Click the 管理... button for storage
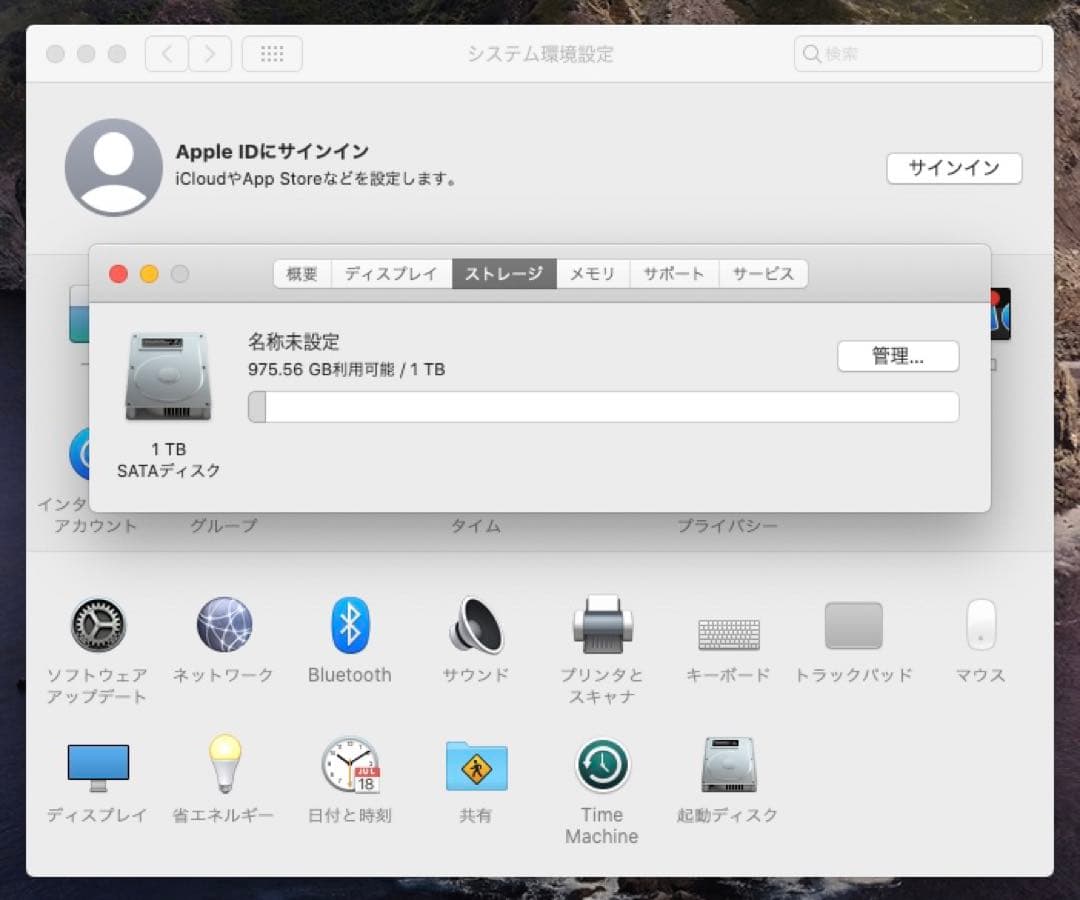 pyautogui.click(x=897, y=356)
